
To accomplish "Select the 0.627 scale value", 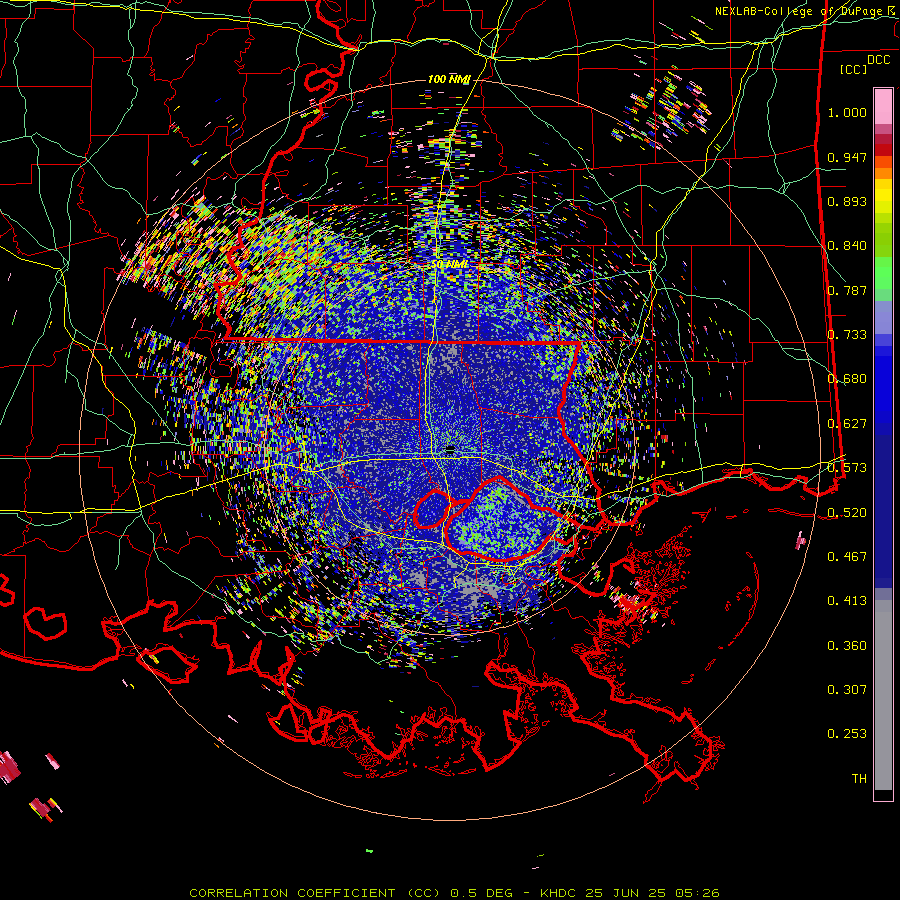I will [x=847, y=424].
